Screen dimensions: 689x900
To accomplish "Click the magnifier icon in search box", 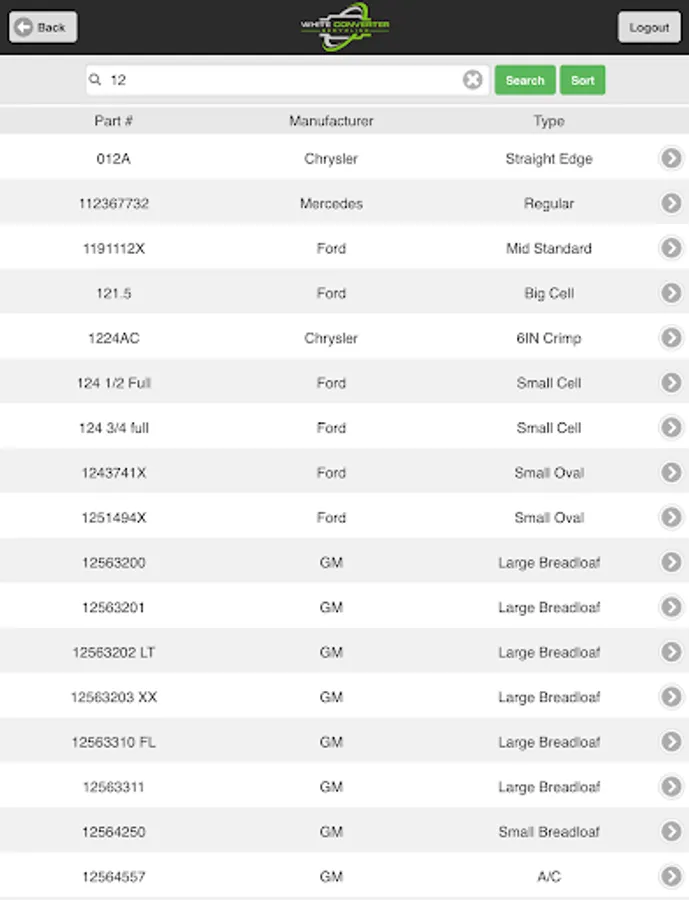I will coord(96,80).
